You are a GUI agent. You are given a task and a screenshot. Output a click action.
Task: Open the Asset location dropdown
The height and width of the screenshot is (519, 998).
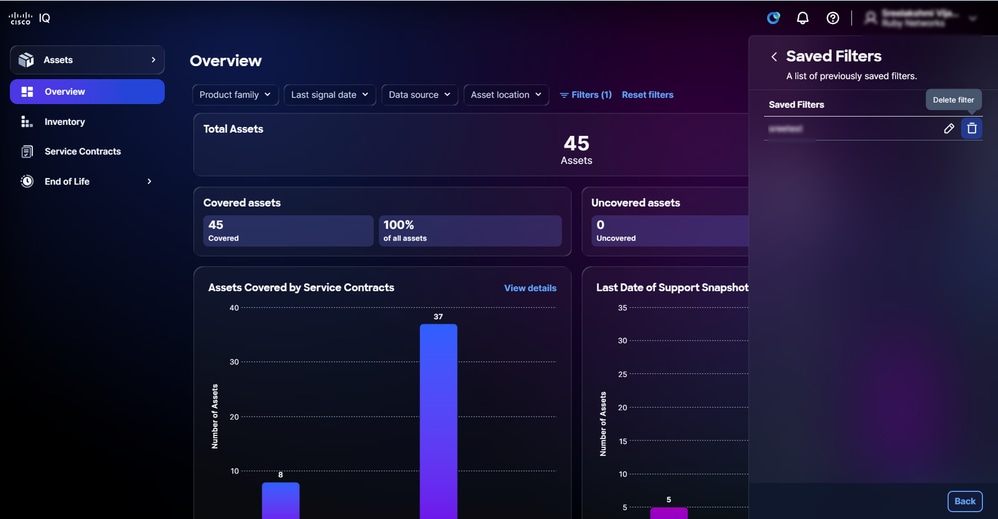coord(506,95)
